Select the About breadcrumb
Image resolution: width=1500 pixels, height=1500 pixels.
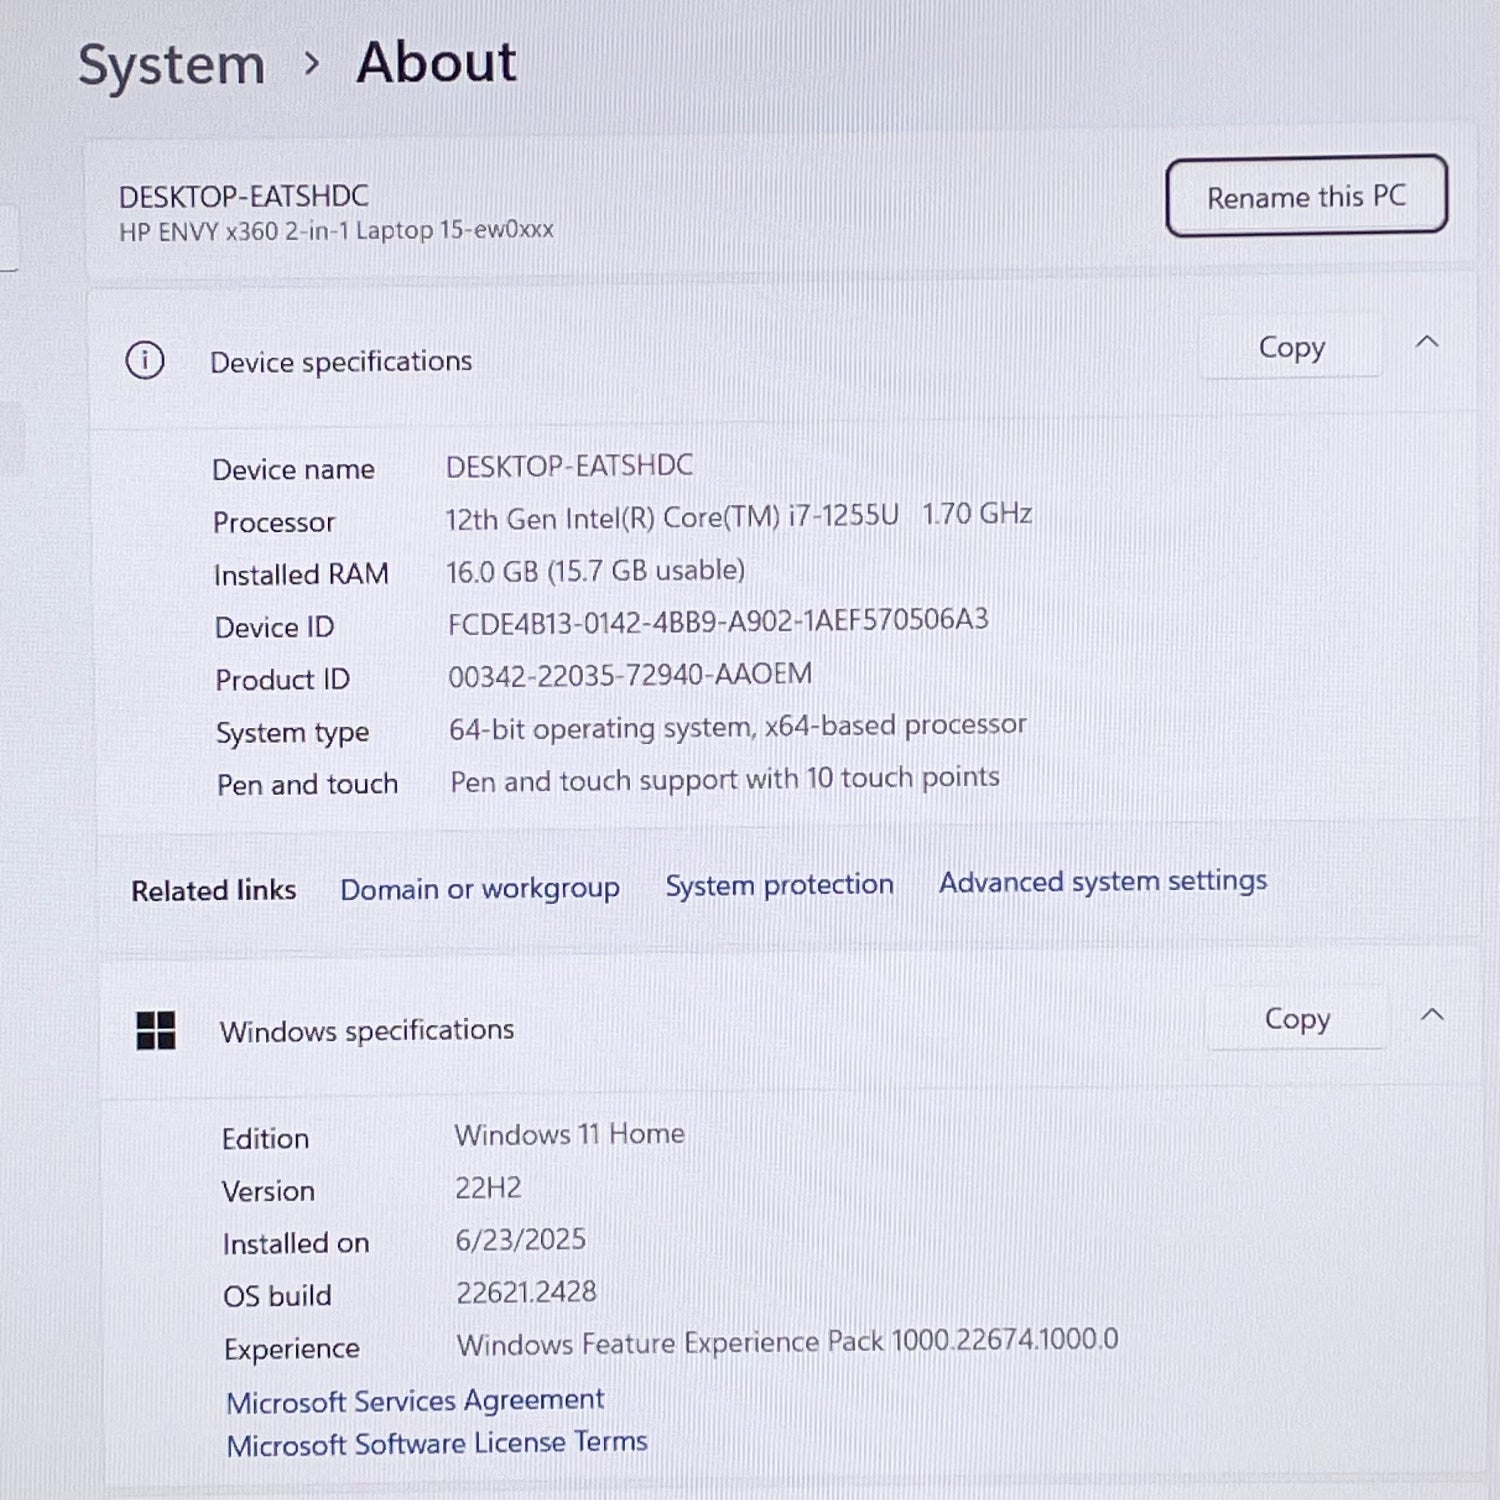click(435, 62)
